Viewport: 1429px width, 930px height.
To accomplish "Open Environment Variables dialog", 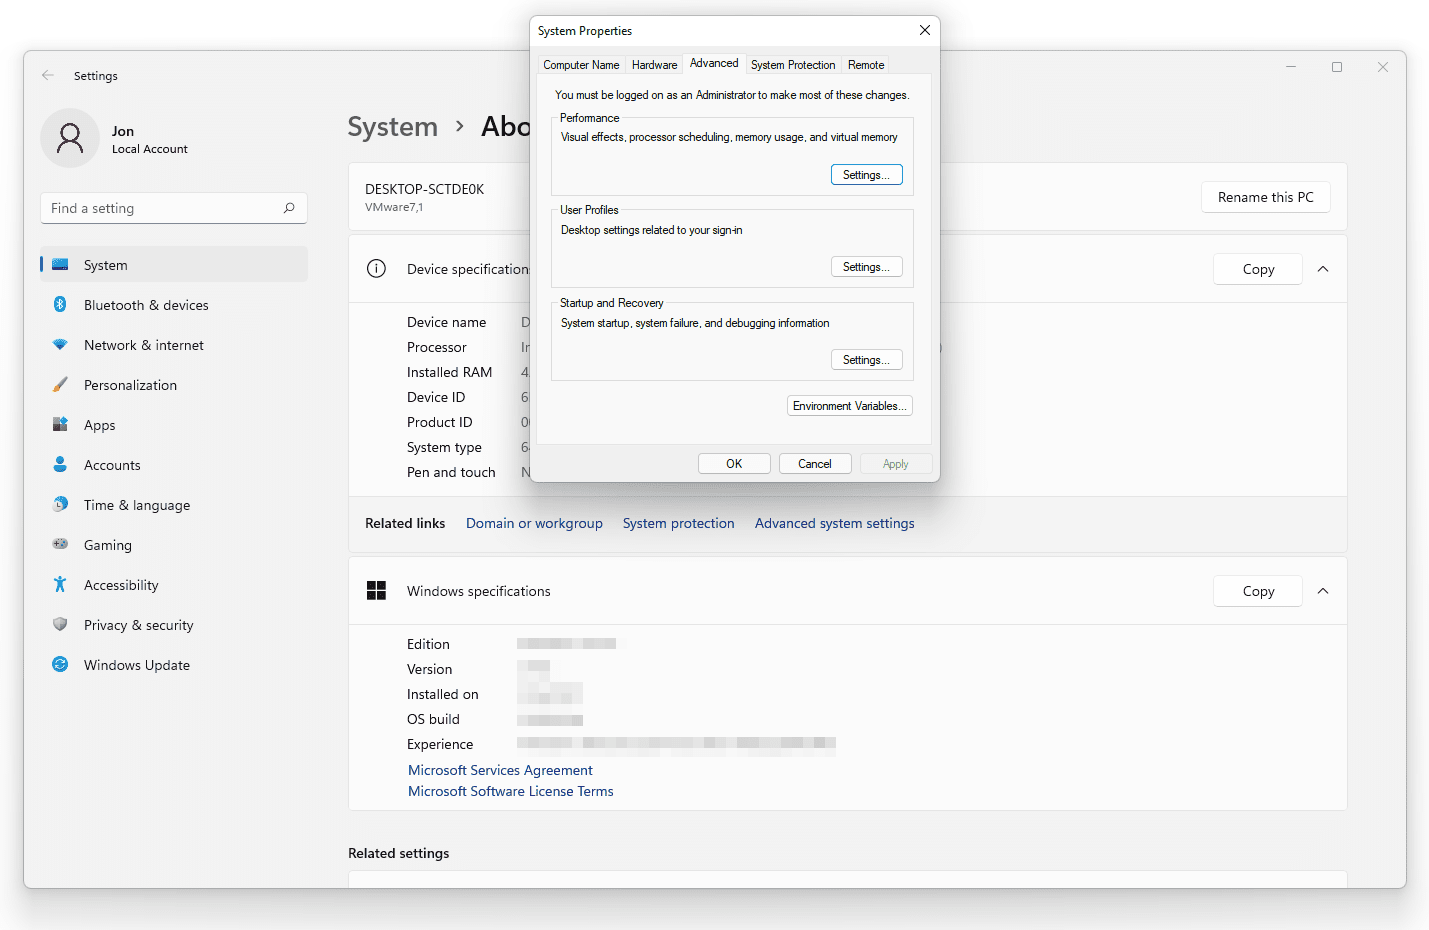I will [x=850, y=406].
